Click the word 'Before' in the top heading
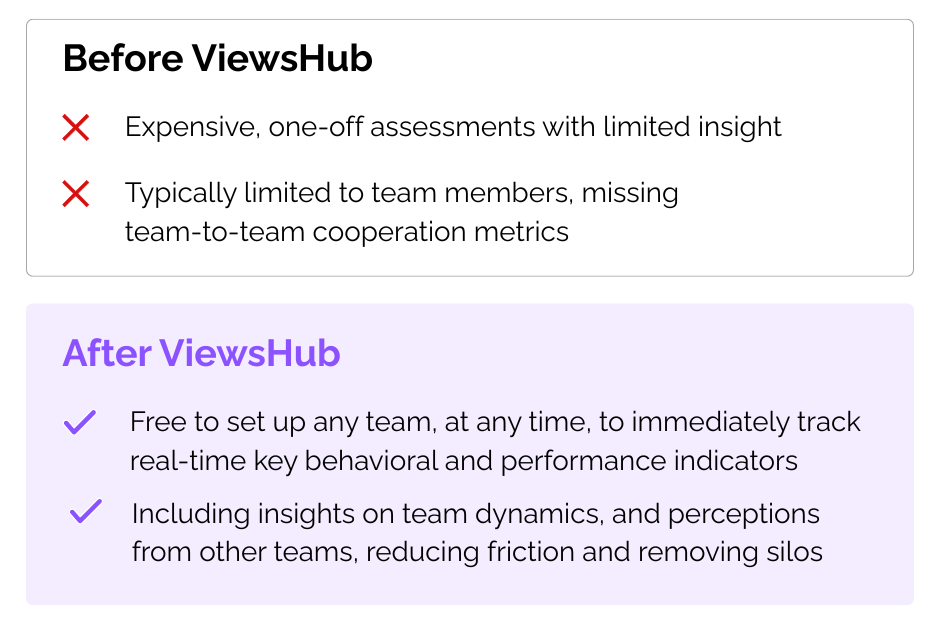 [x=123, y=58]
